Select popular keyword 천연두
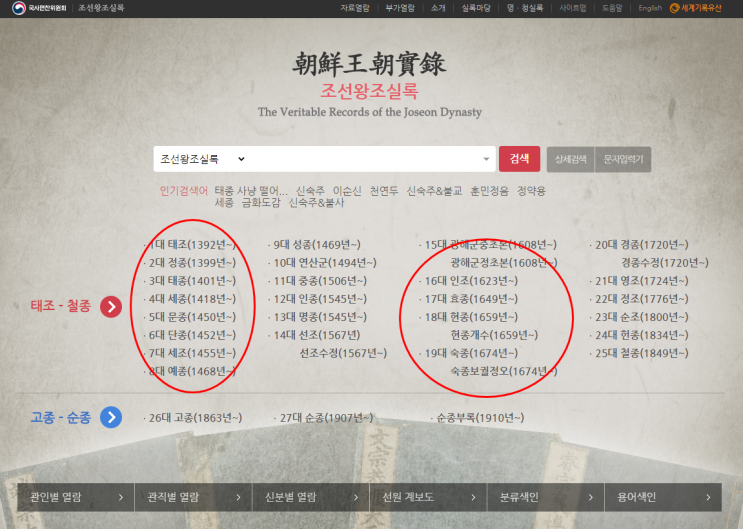The width and height of the screenshot is (743, 529). pos(384,191)
